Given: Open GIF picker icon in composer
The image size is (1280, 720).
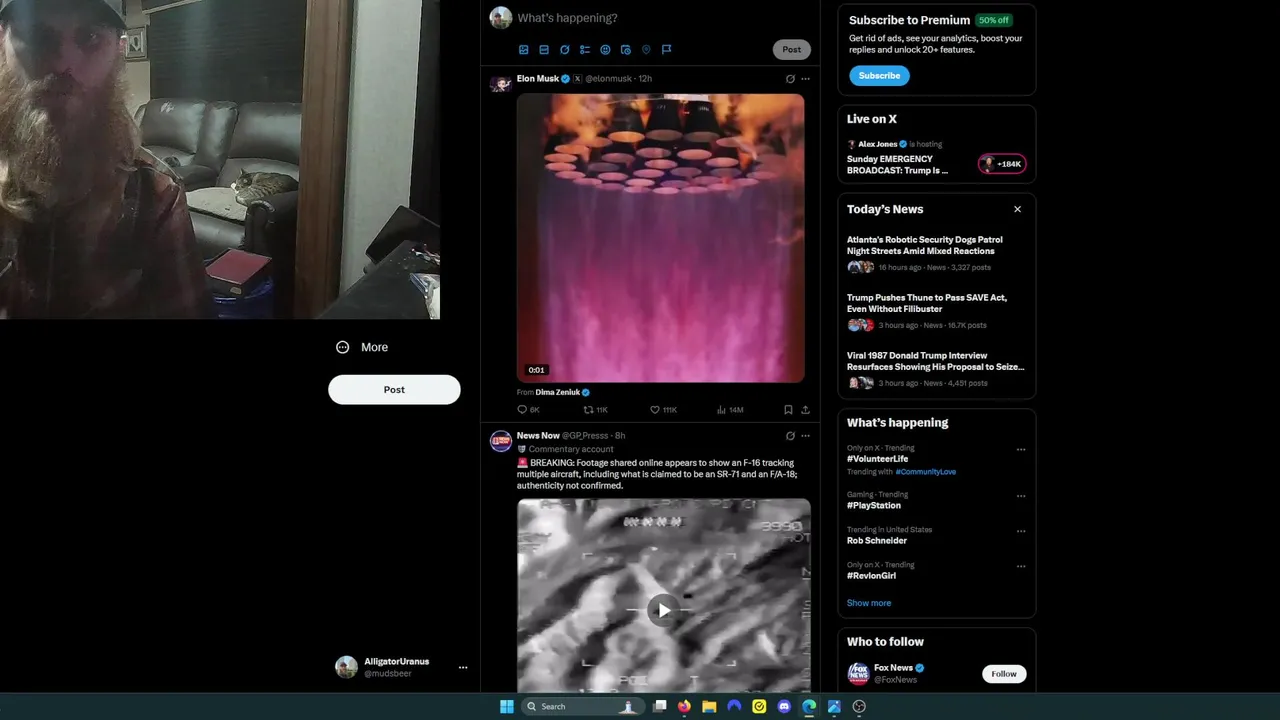Looking at the screenshot, I should (x=544, y=49).
